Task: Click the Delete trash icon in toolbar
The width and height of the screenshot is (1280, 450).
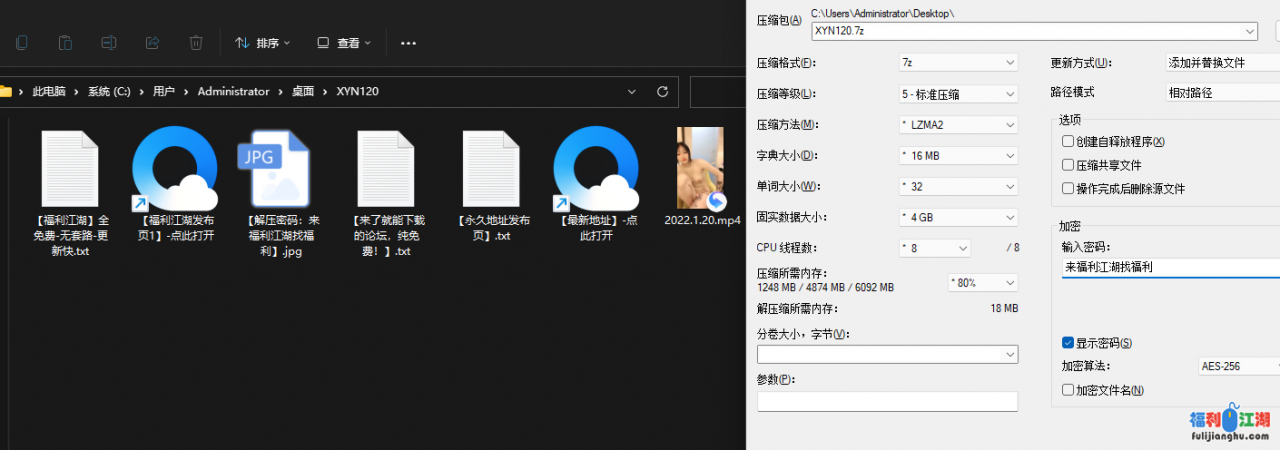Action: pos(196,43)
